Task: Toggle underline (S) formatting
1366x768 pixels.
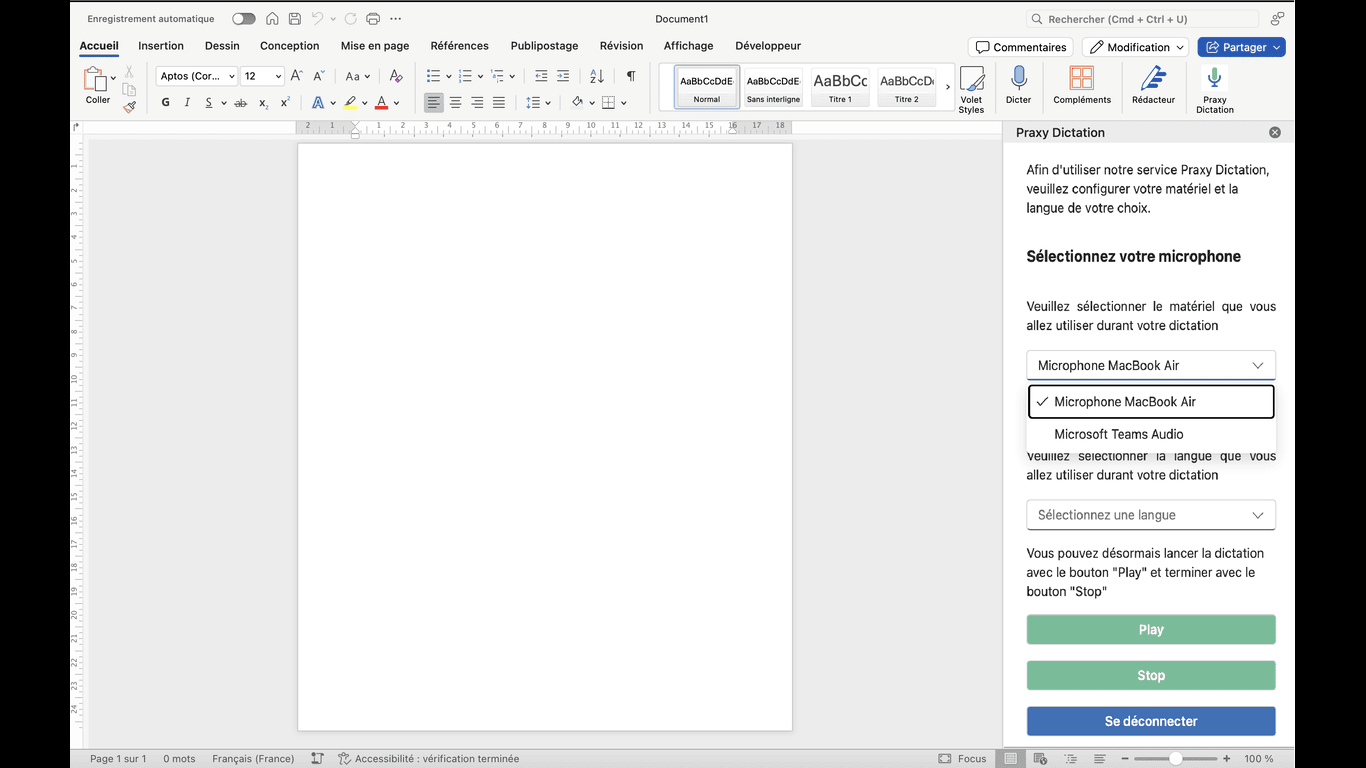Action: 209,103
